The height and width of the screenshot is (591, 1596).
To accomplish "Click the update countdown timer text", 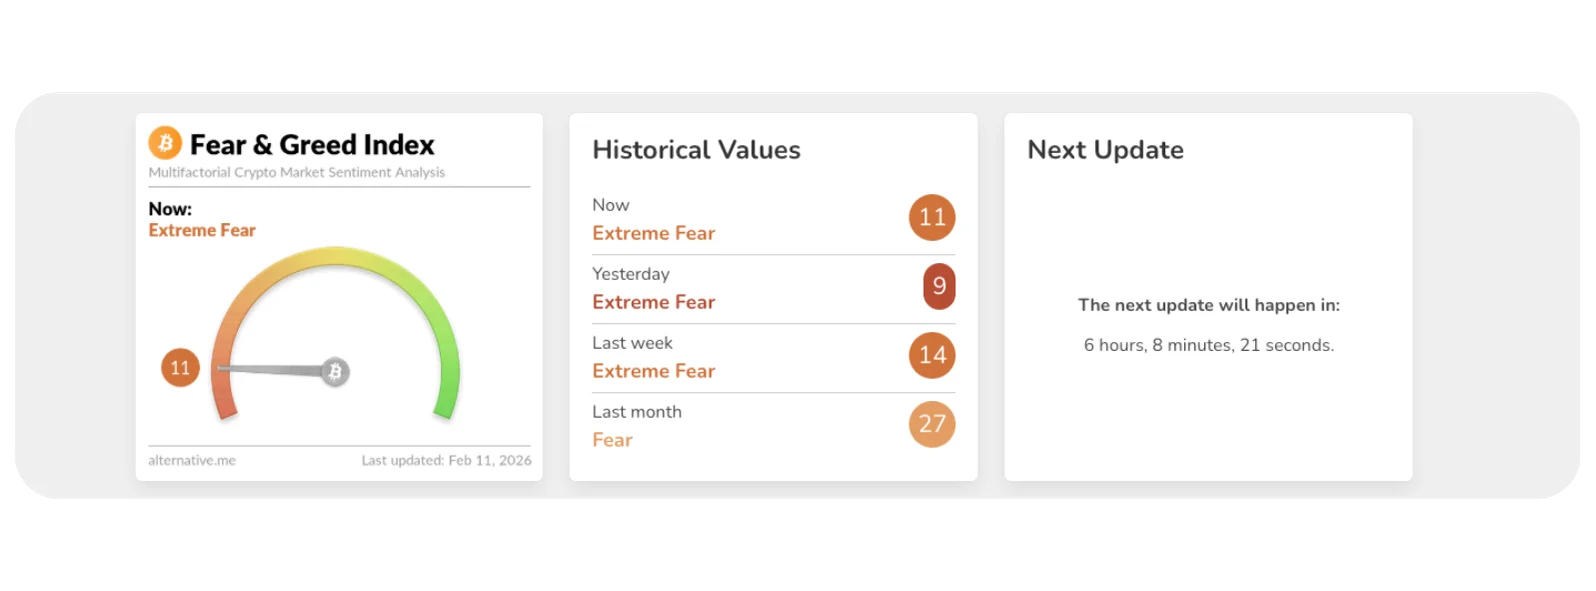I will tap(1208, 345).
